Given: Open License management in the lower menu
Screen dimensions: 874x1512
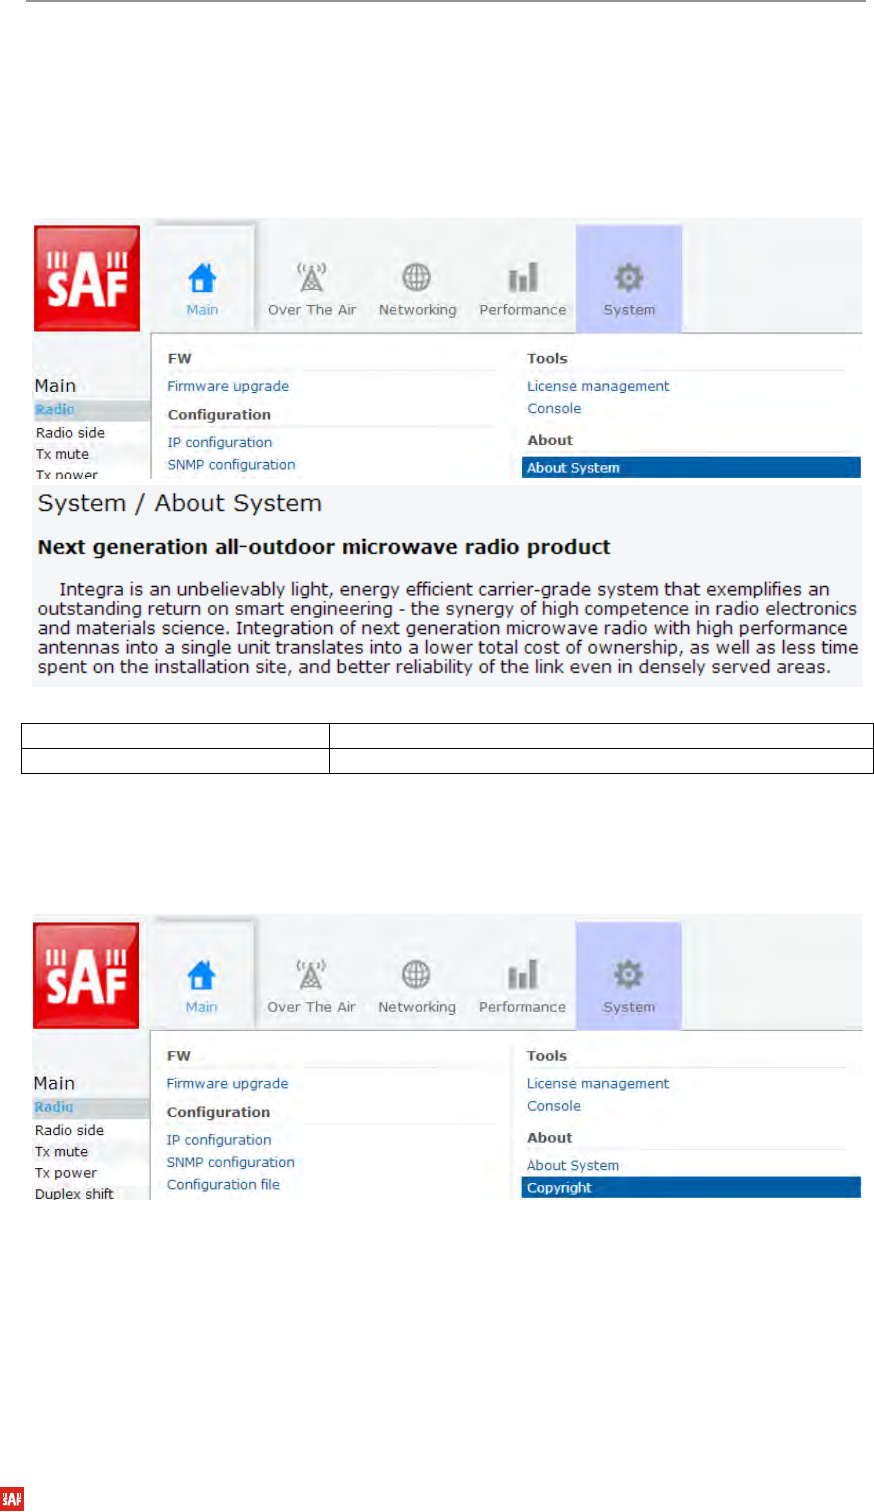Looking at the screenshot, I should tap(598, 1083).
